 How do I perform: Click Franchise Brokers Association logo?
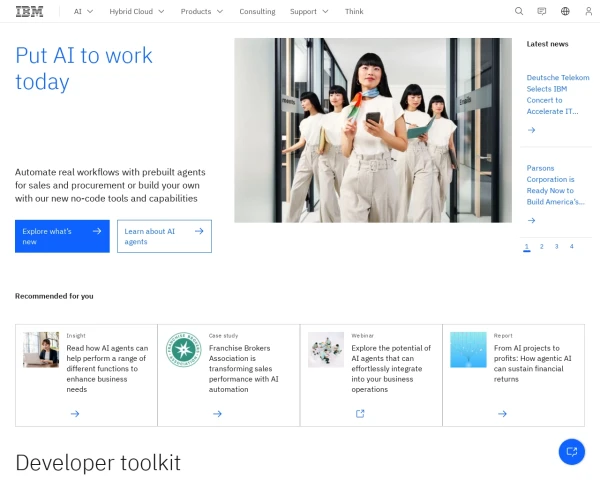[184, 349]
